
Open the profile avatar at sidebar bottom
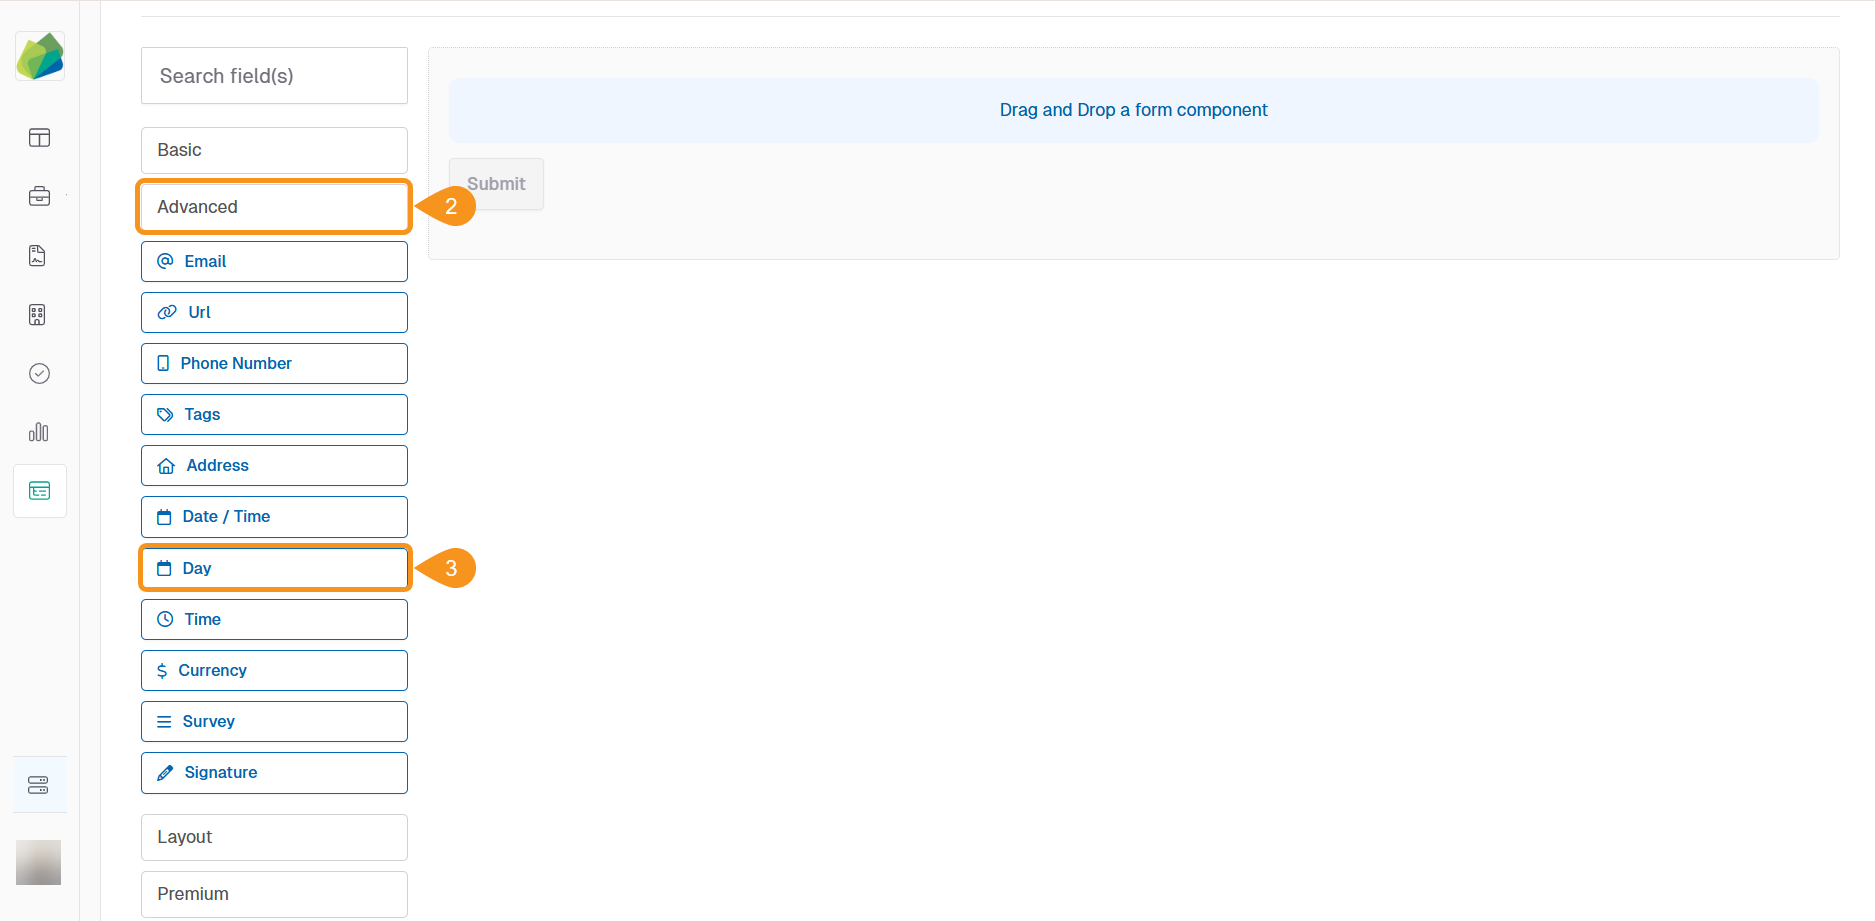38,862
